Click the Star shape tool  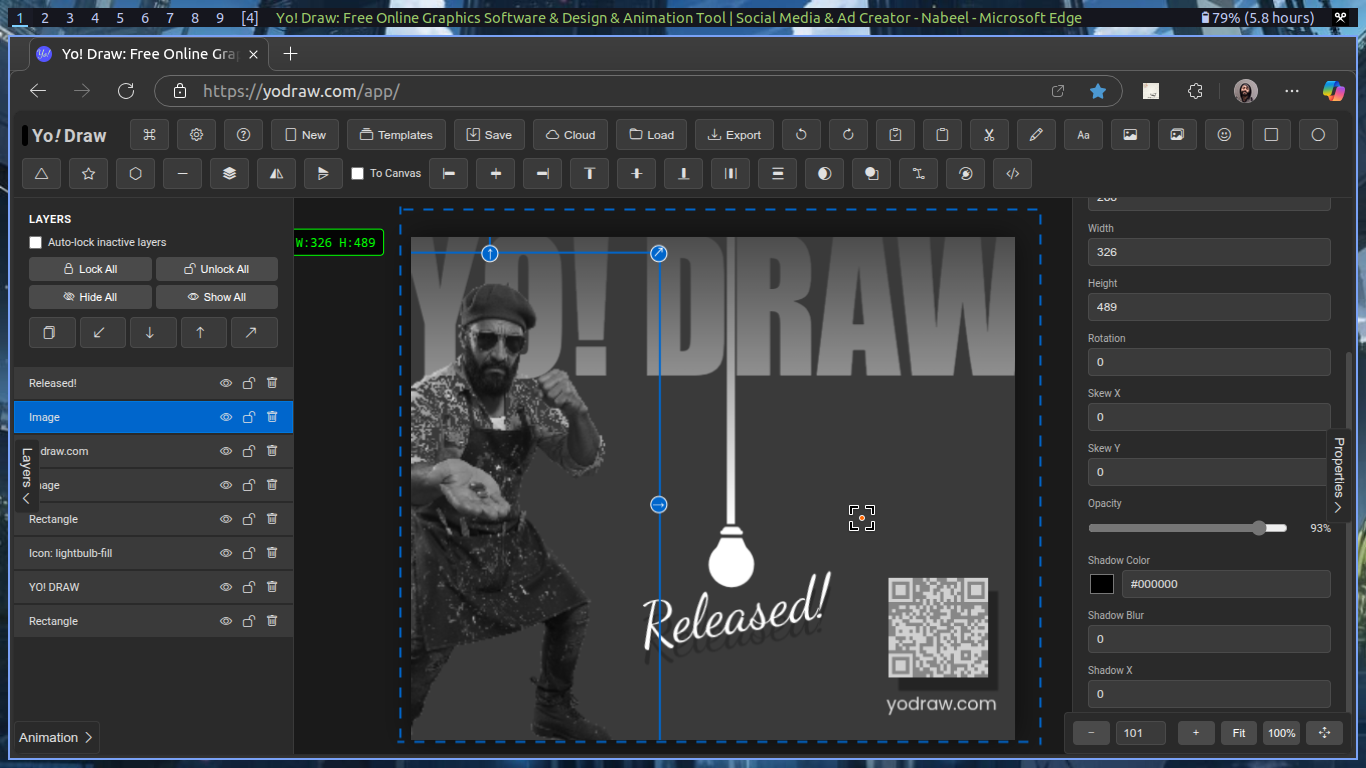pyautogui.click(x=88, y=173)
